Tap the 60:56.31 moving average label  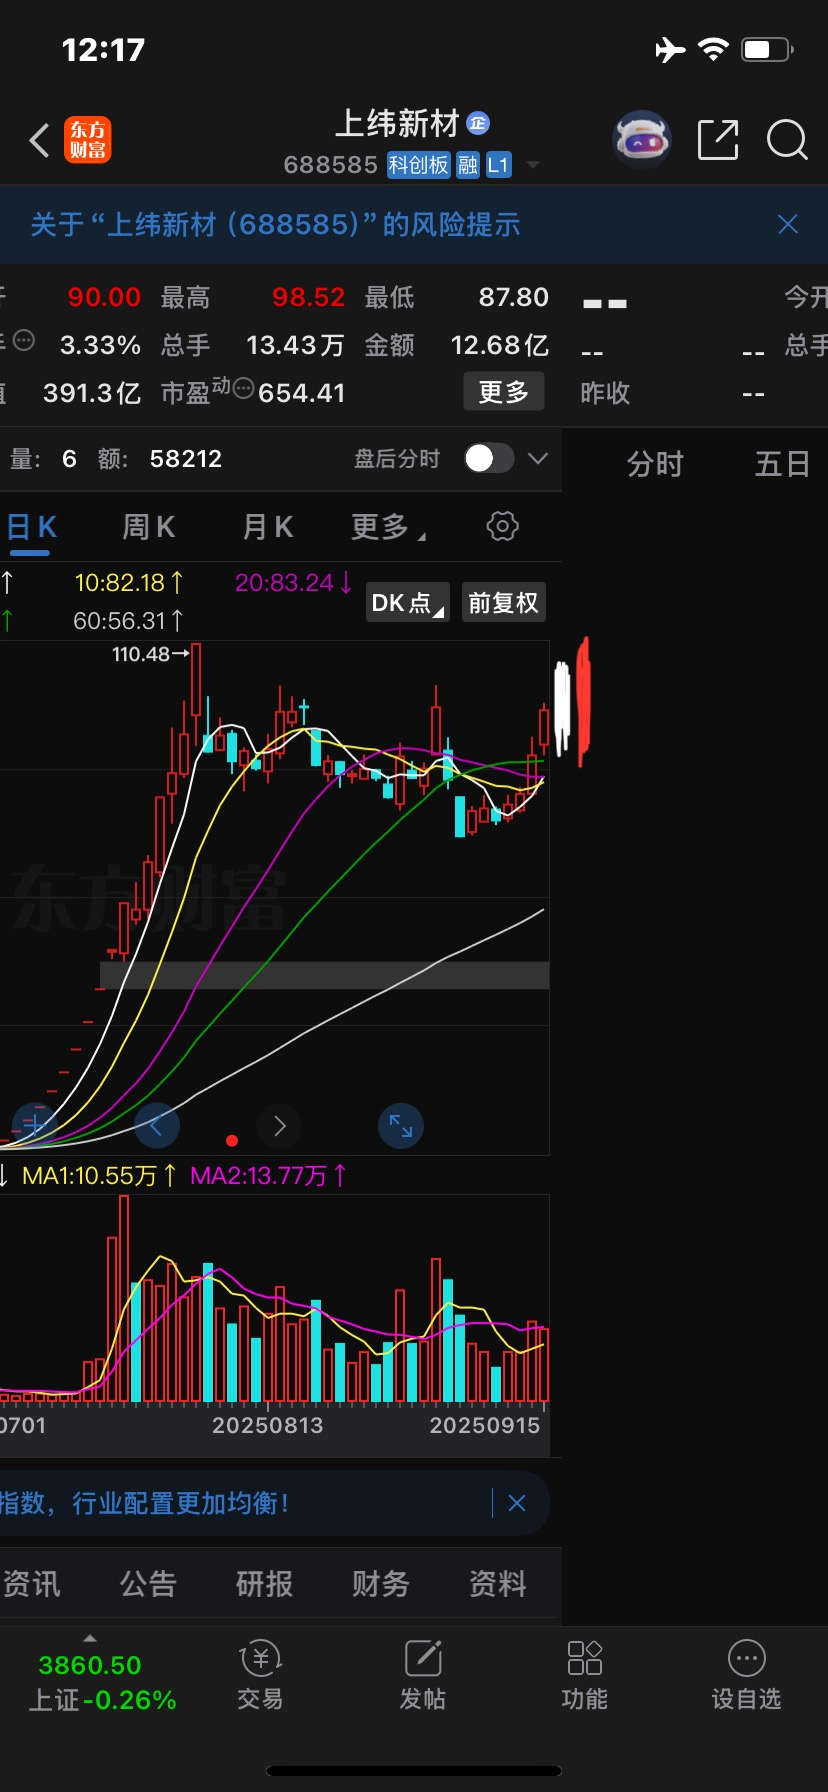(x=128, y=621)
